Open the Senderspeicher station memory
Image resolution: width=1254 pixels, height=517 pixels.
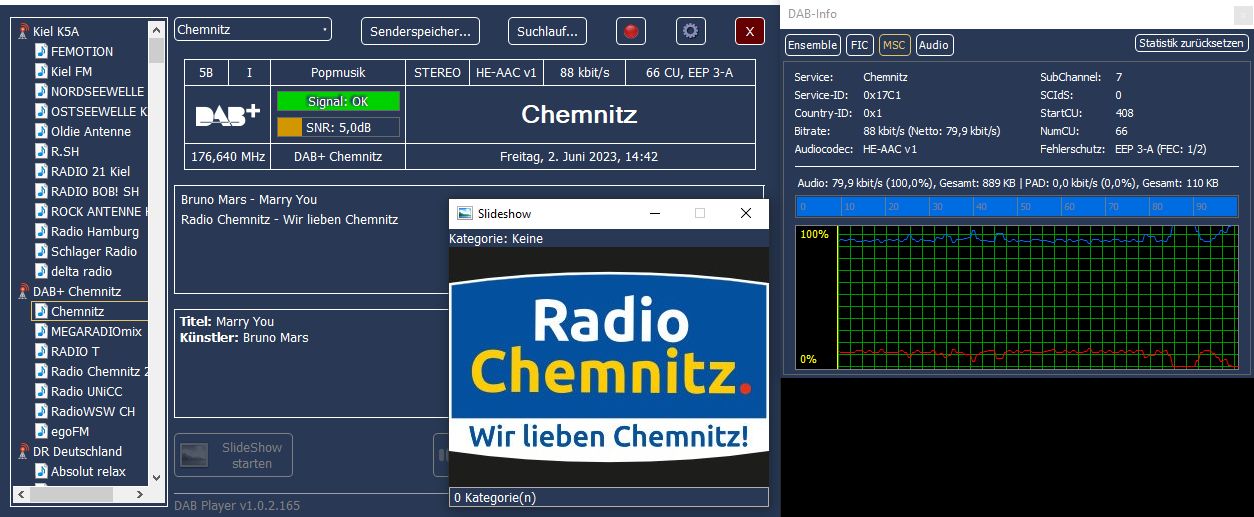click(420, 31)
